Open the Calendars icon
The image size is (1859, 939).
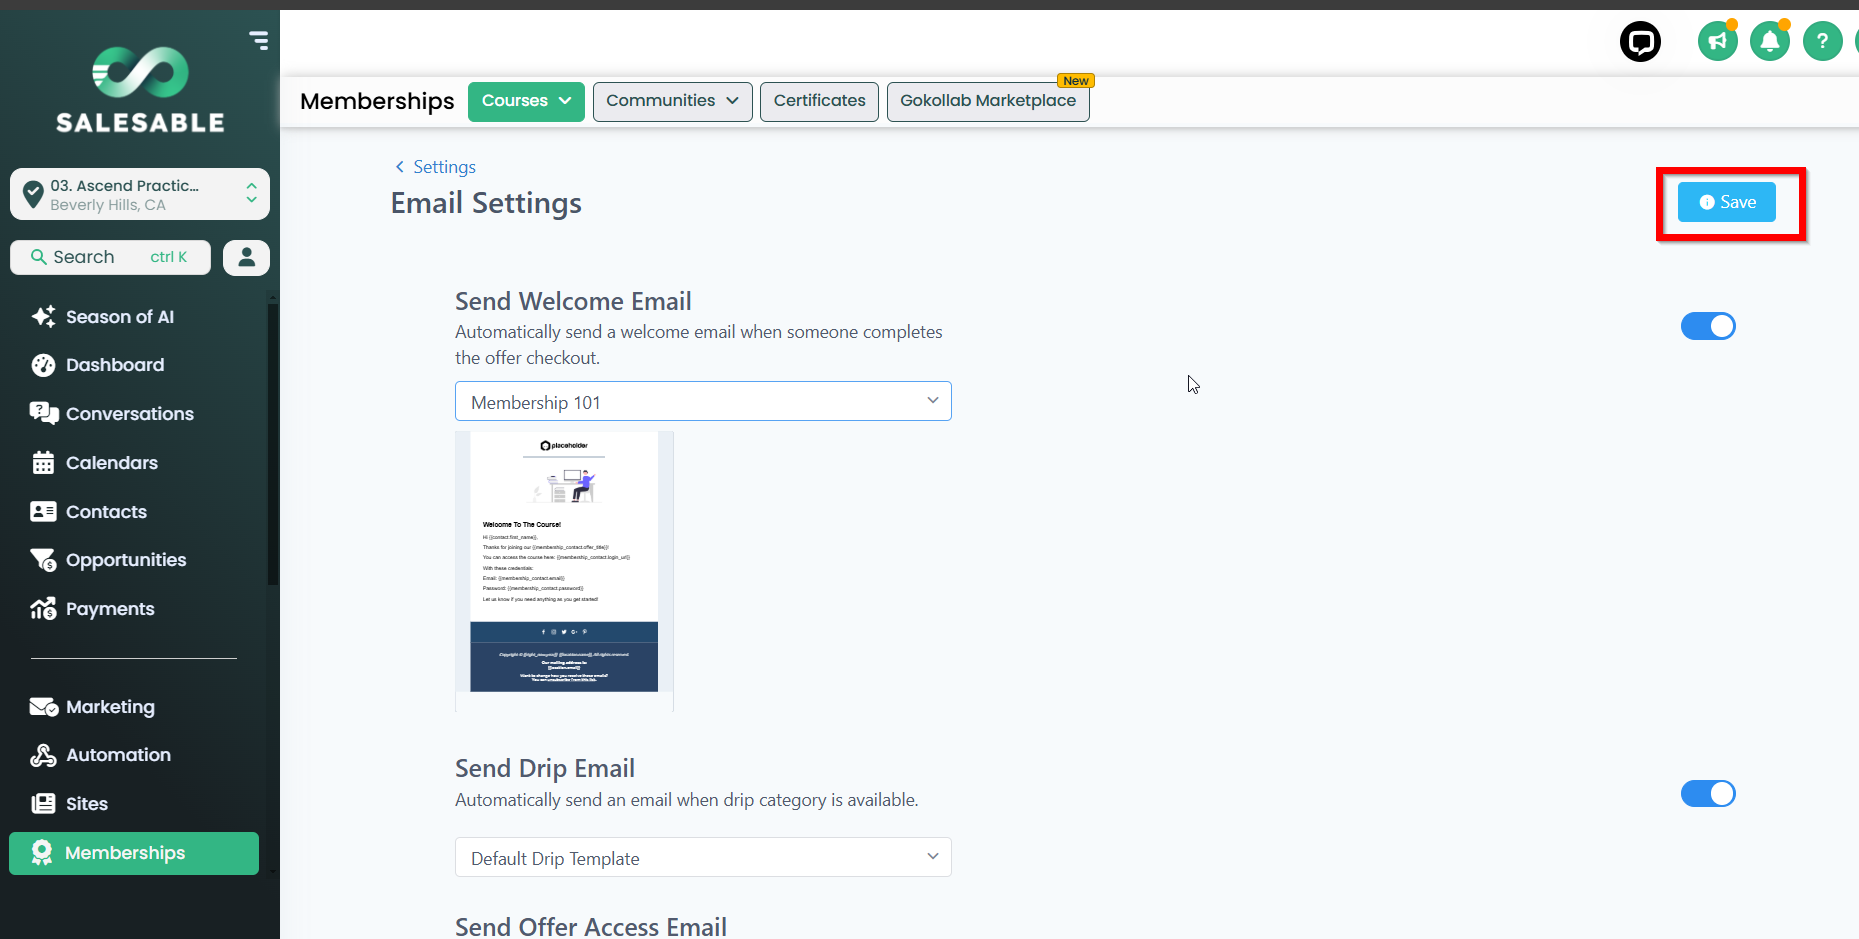pos(43,463)
